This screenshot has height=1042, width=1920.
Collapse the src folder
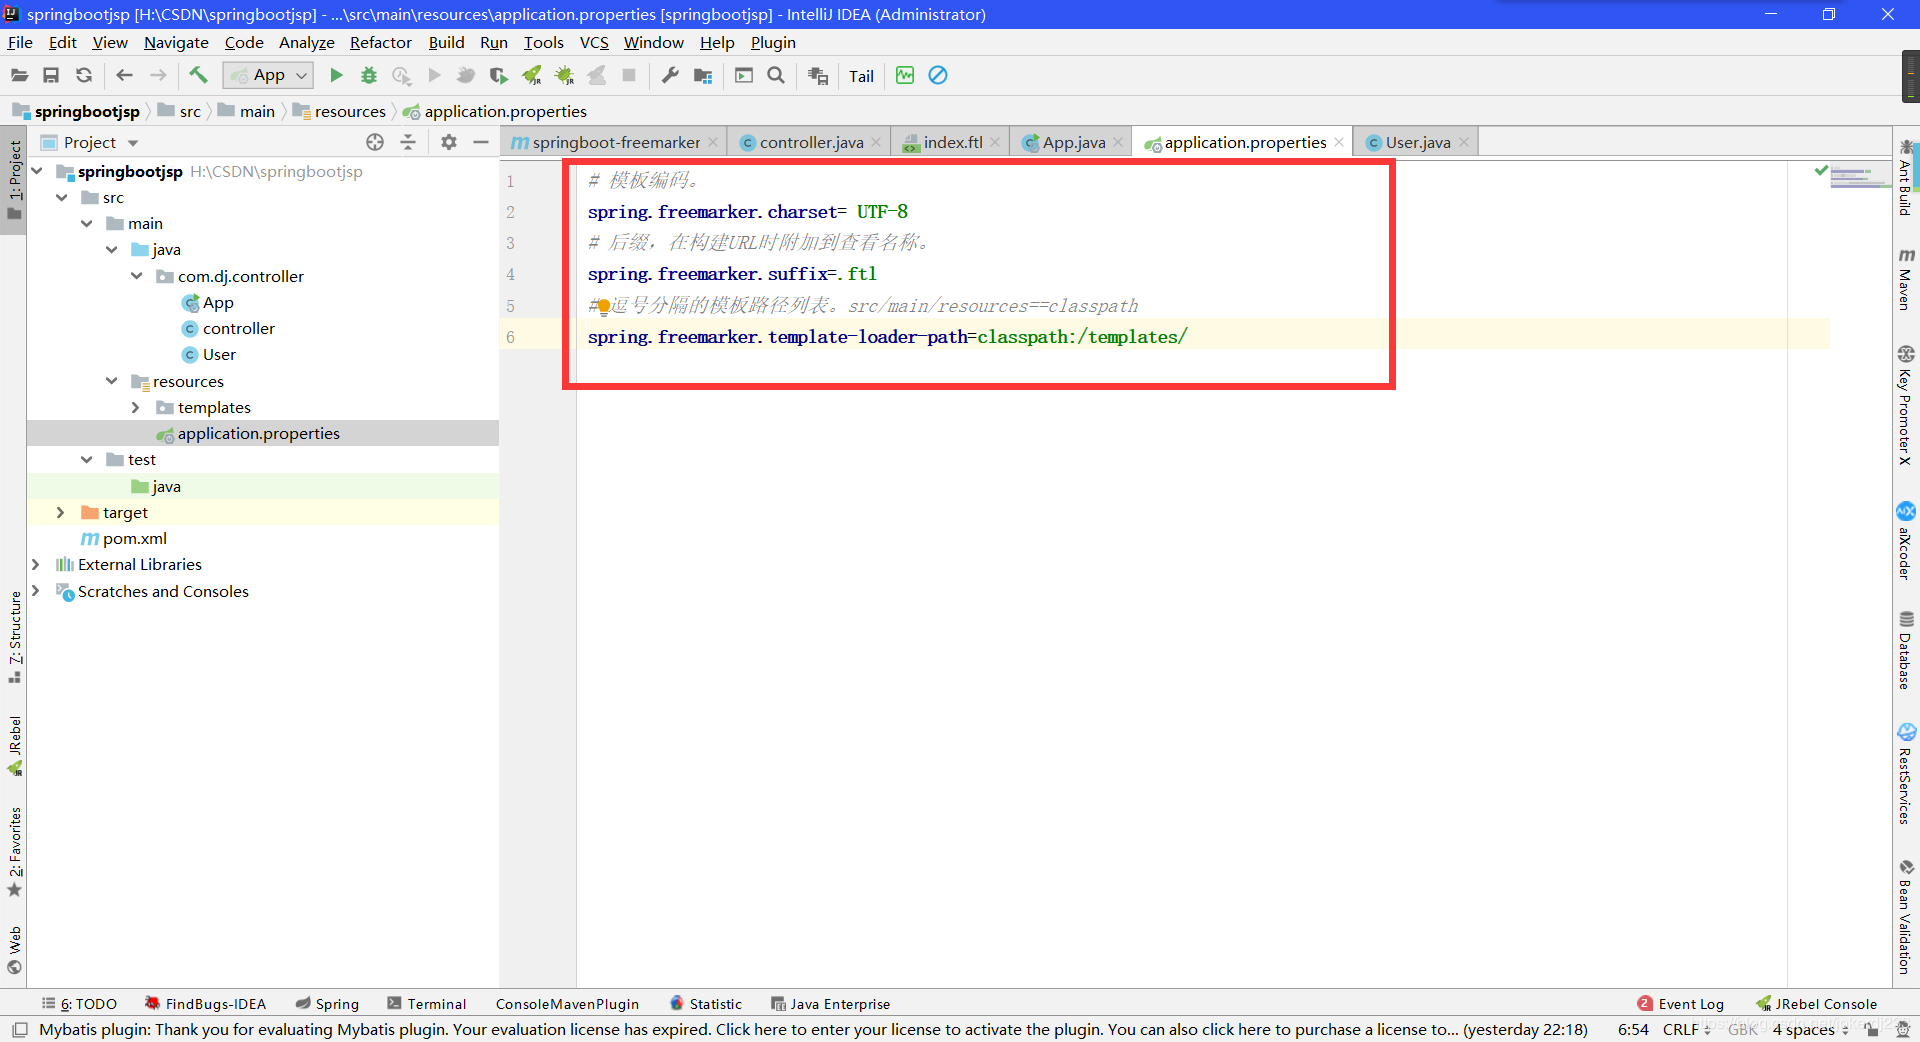pos(62,197)
